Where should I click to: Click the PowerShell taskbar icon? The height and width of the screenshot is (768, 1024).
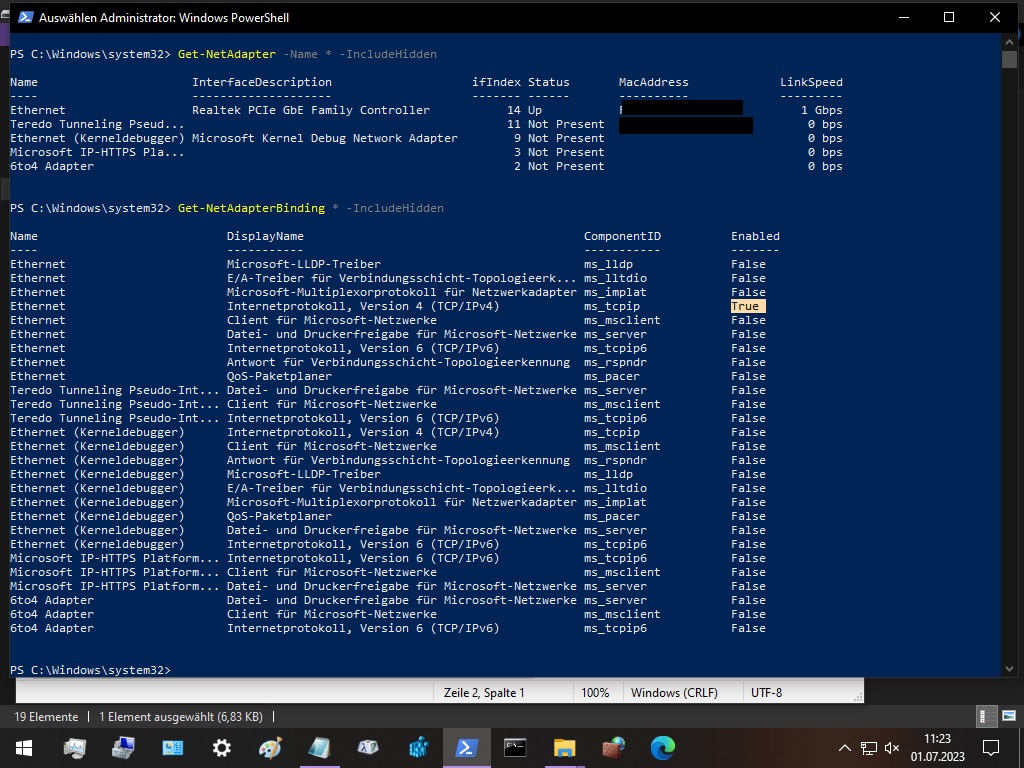click(466, 747)
